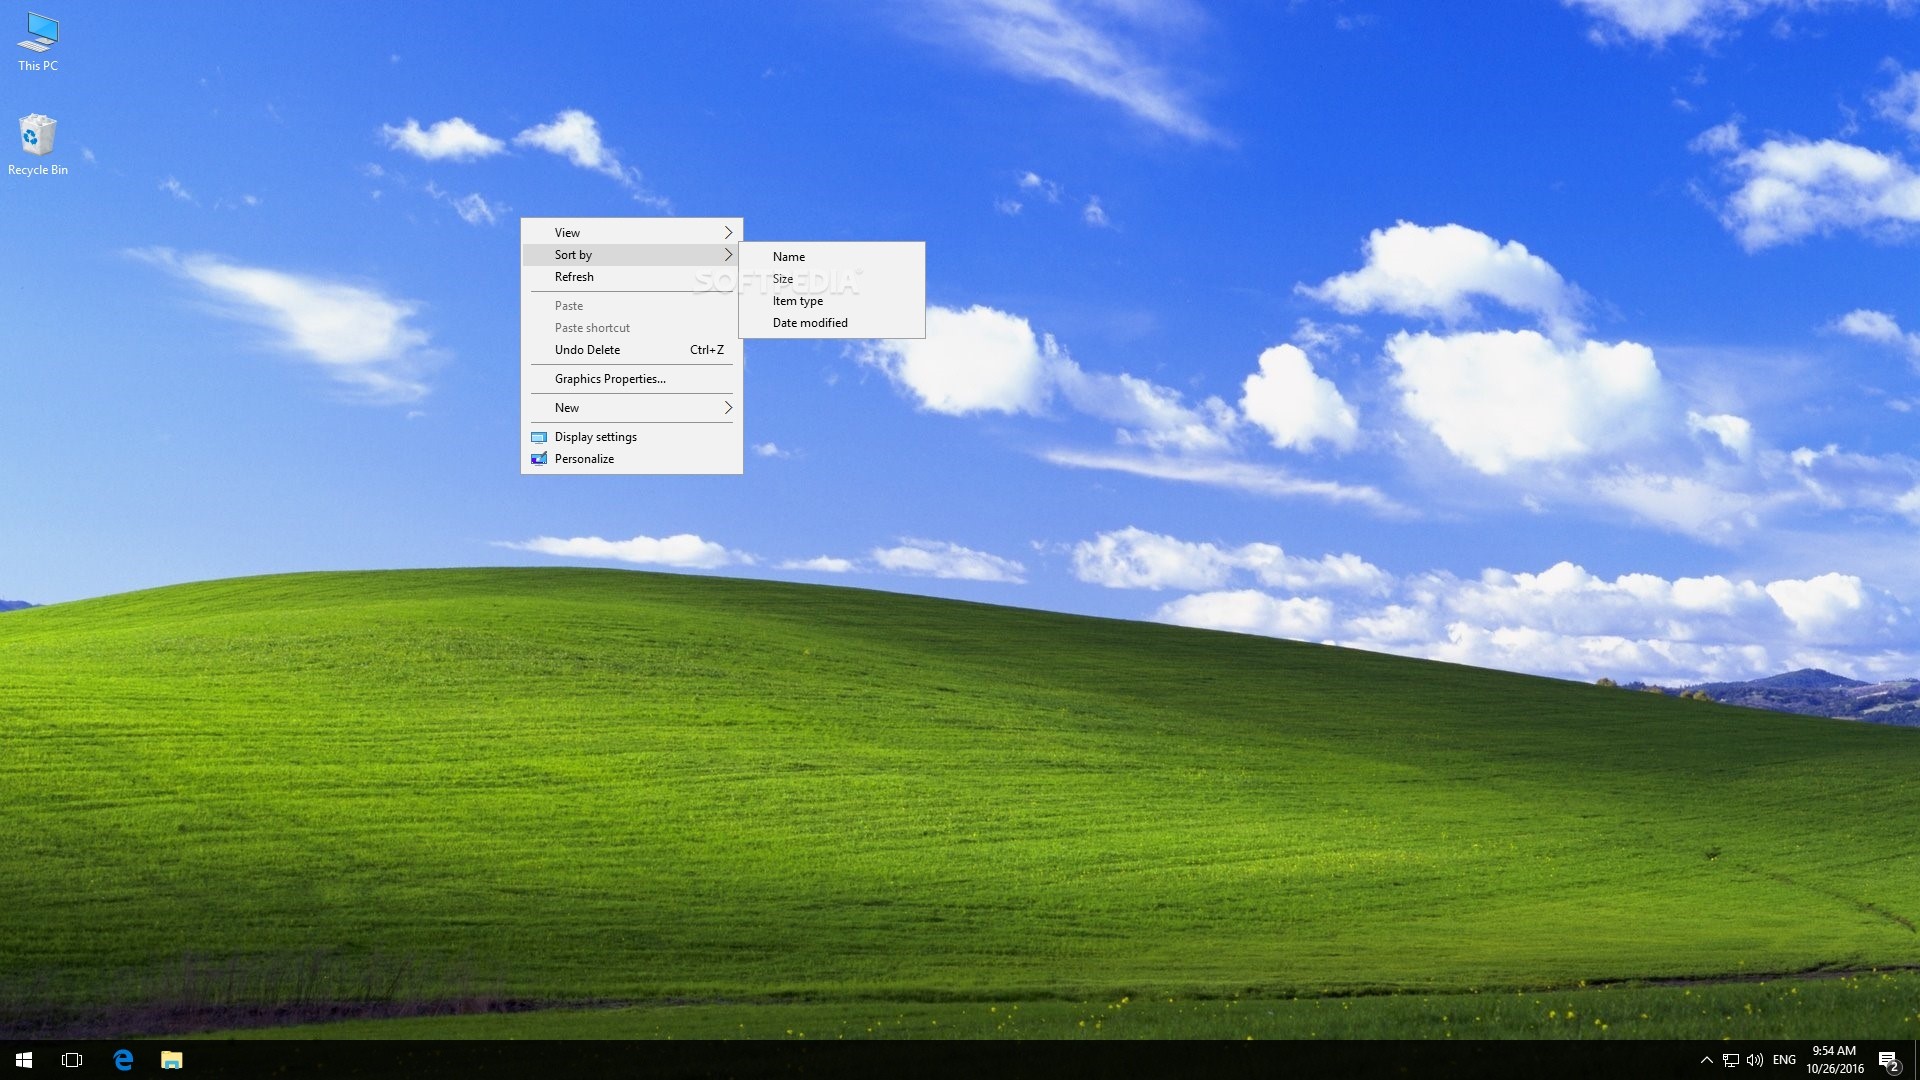Viewport: 1920px width, 1080px height.
Task: Click the Show desktop sliver at the taskbar's end
Action: pos(1917,1060)
